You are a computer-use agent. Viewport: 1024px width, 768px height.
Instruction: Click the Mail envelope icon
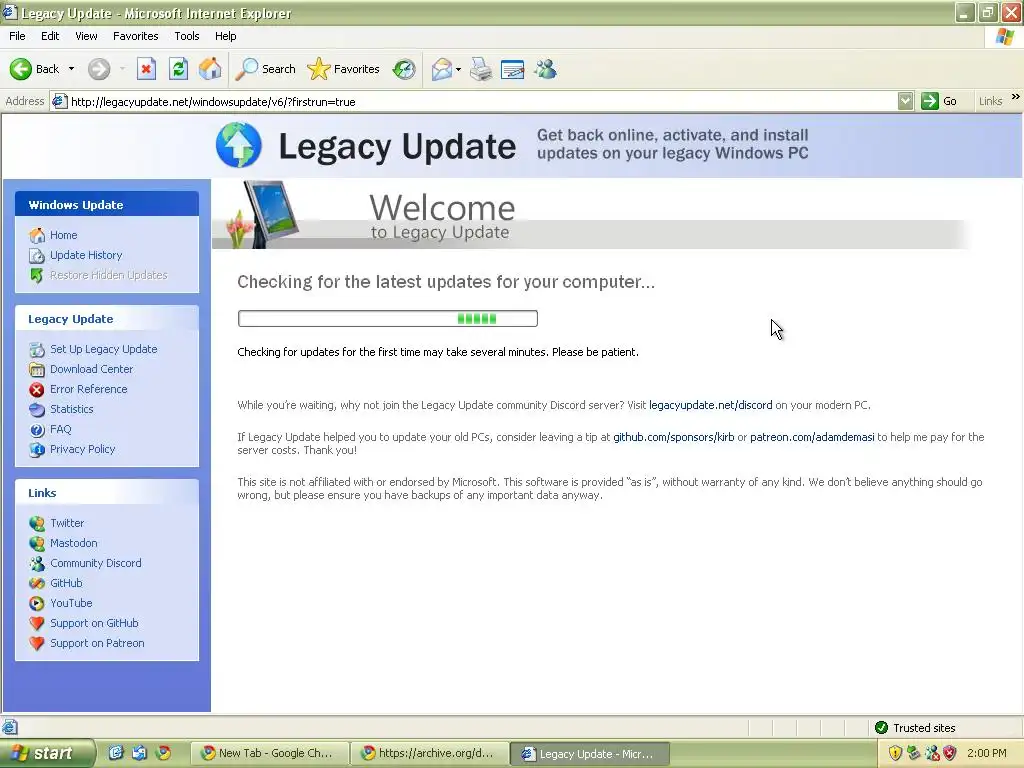(x=442, y=69)
